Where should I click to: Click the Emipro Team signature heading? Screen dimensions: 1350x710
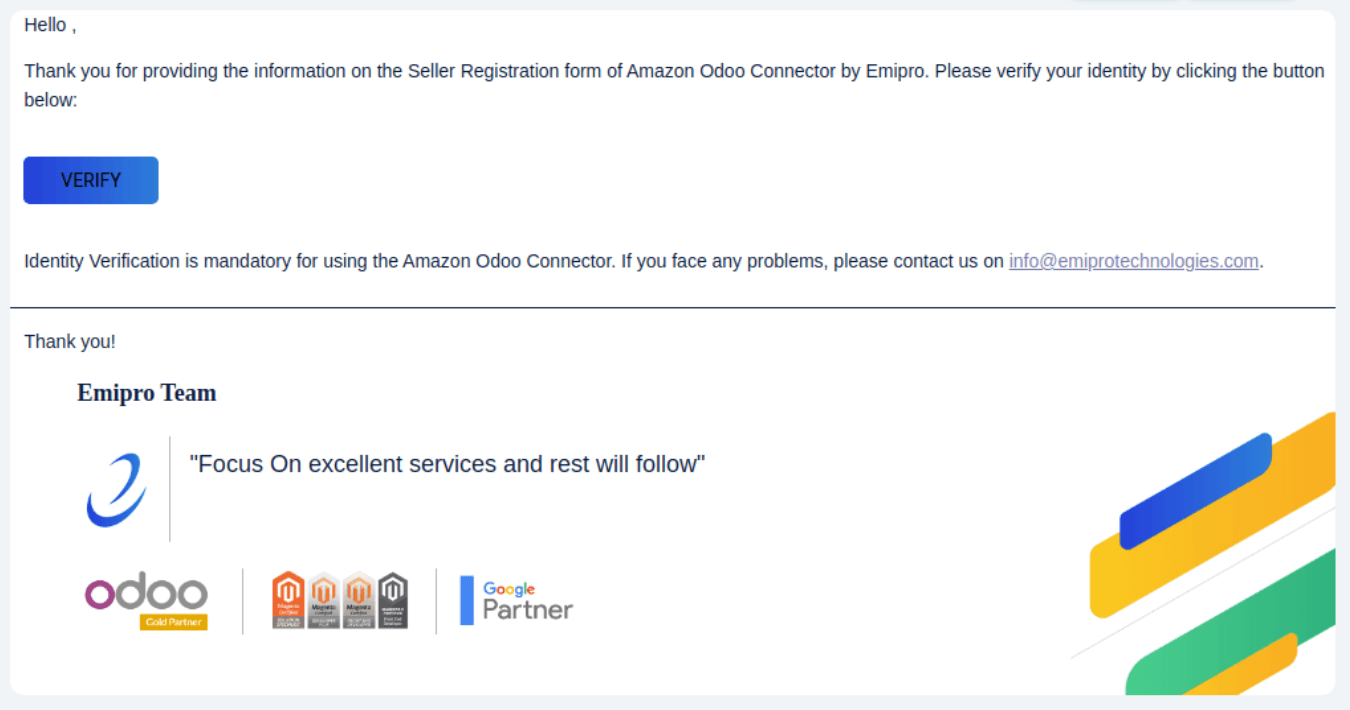pyautogui.click(x=147, y=393)
